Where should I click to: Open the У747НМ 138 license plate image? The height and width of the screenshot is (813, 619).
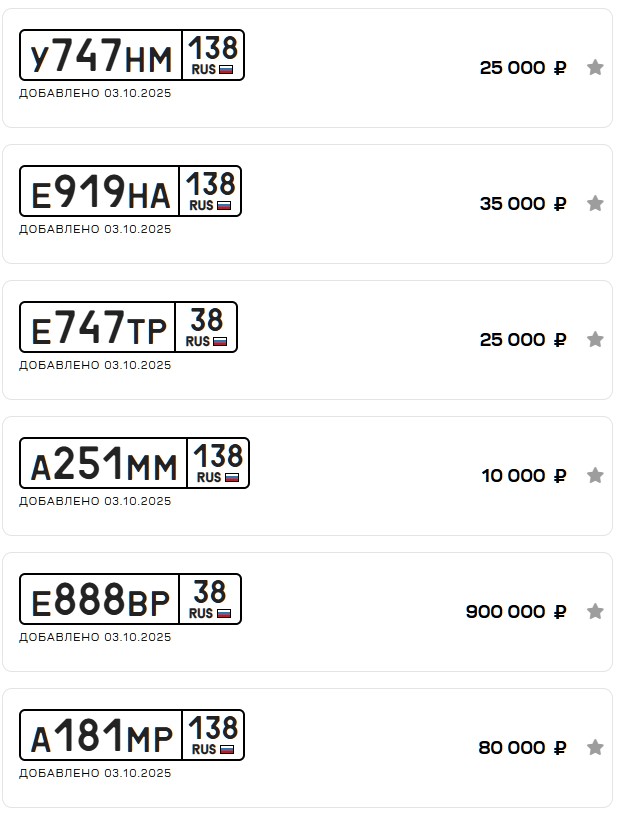click(x=131, y=55)
